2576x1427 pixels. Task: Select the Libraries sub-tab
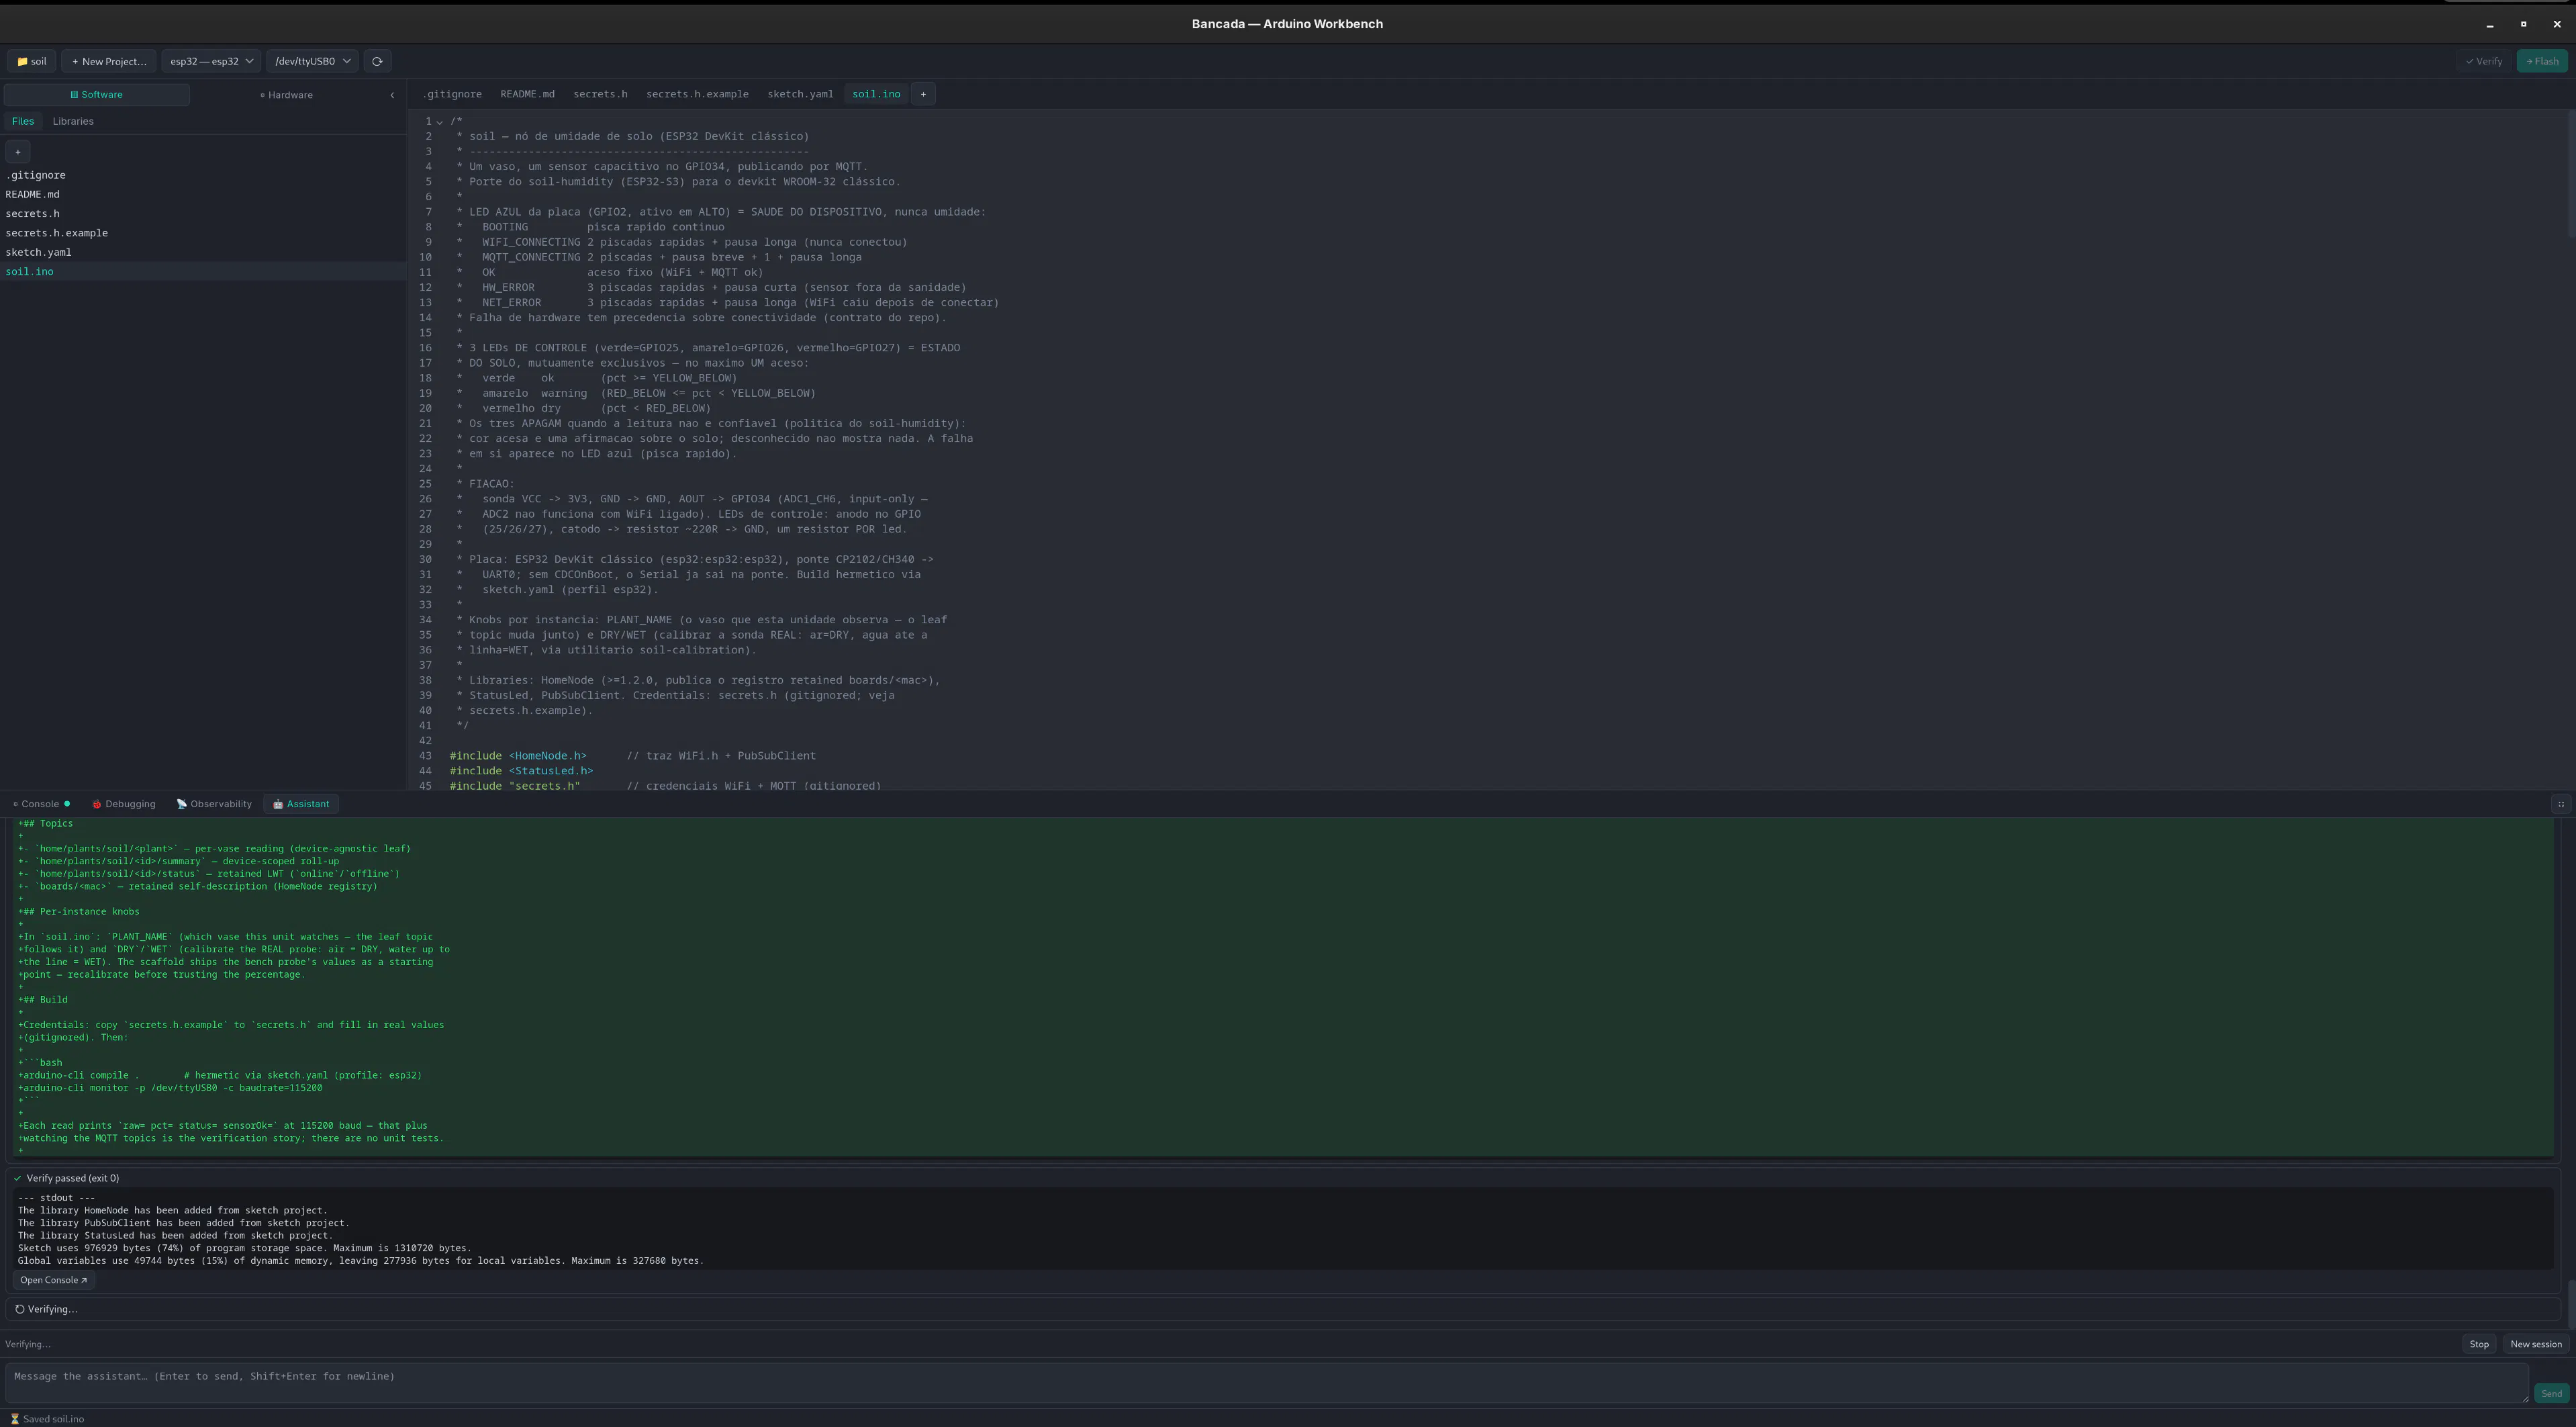pyautogui.click(x=73, y=121)
